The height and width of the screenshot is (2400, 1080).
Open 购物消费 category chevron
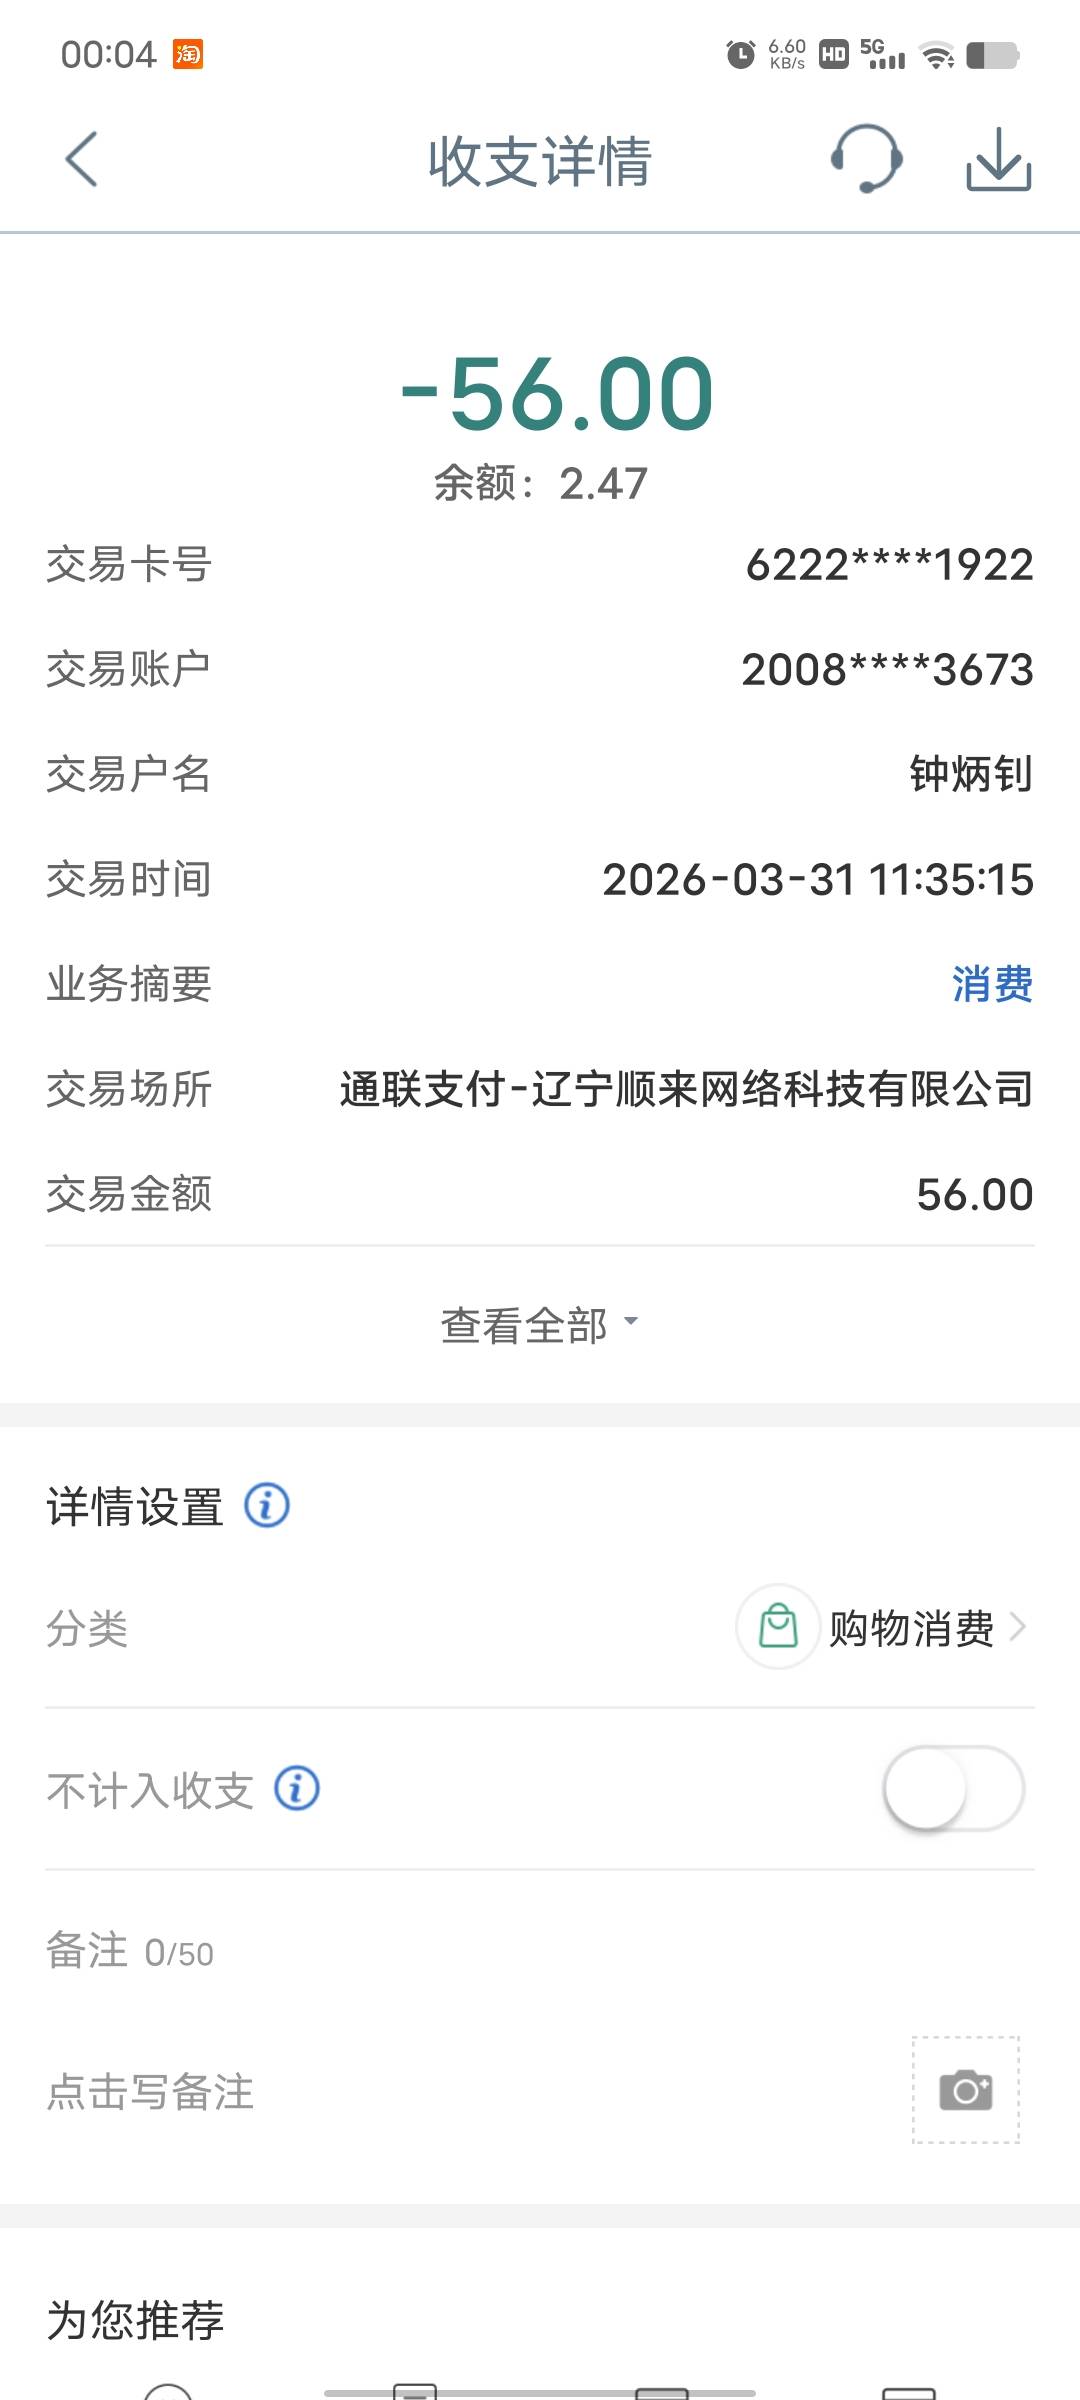1018,1627
